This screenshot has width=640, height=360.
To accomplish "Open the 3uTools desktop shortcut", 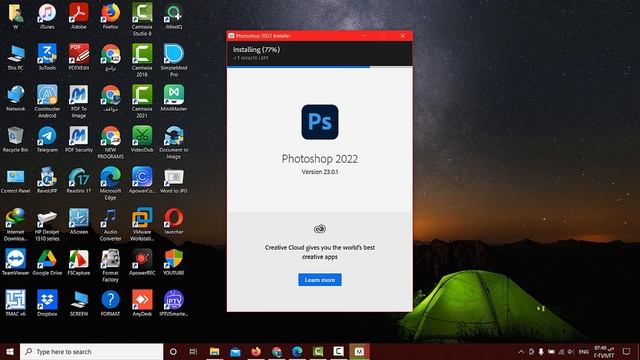I will (x=47, y=58).
